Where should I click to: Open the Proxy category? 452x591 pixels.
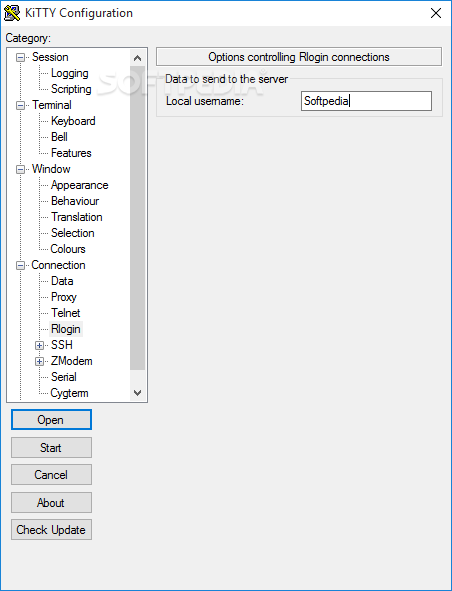(x=64, y=297)
